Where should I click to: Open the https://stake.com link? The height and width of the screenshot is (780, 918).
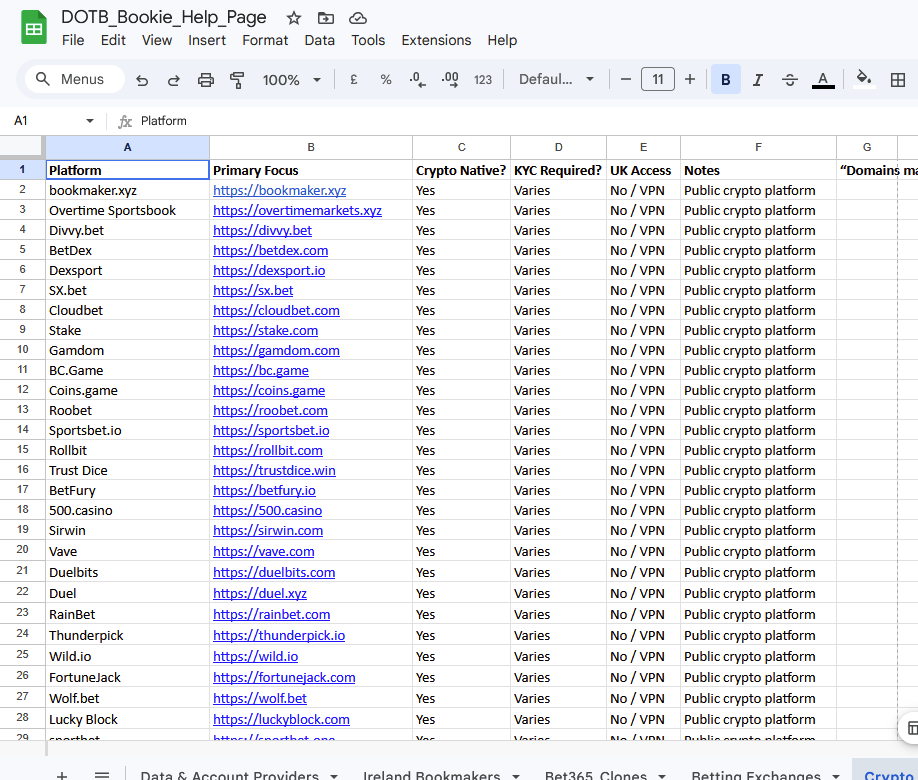pyautogui.click(x=265, y=330)
